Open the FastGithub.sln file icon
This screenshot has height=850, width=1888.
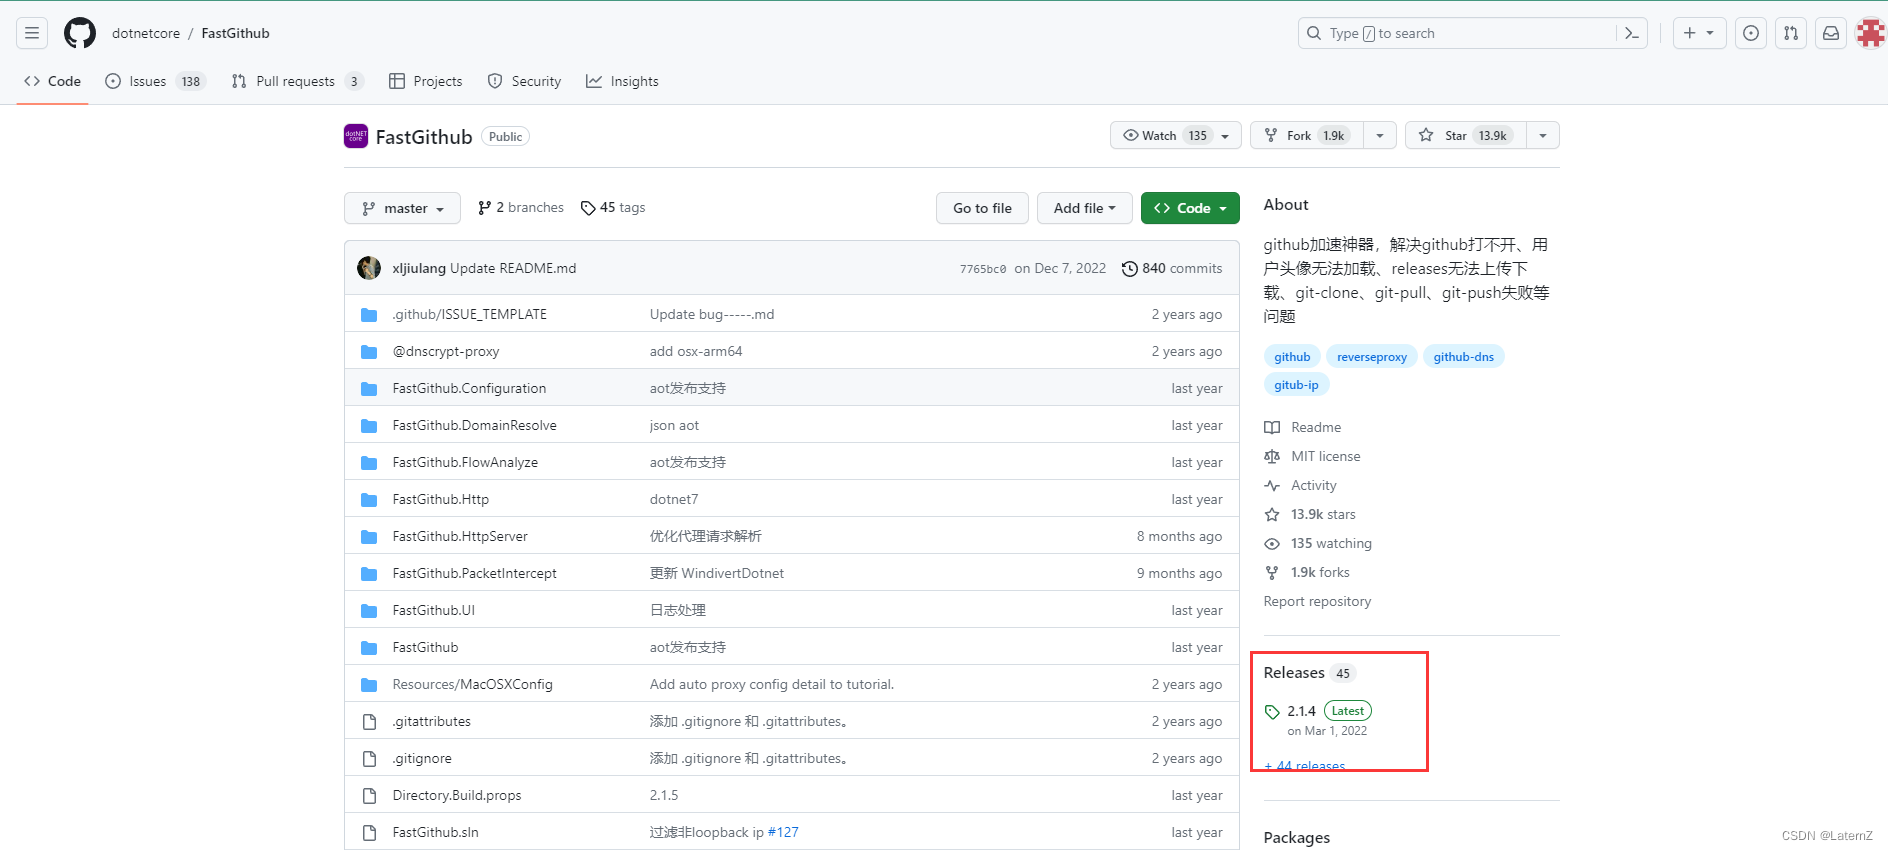coord(369,832)
